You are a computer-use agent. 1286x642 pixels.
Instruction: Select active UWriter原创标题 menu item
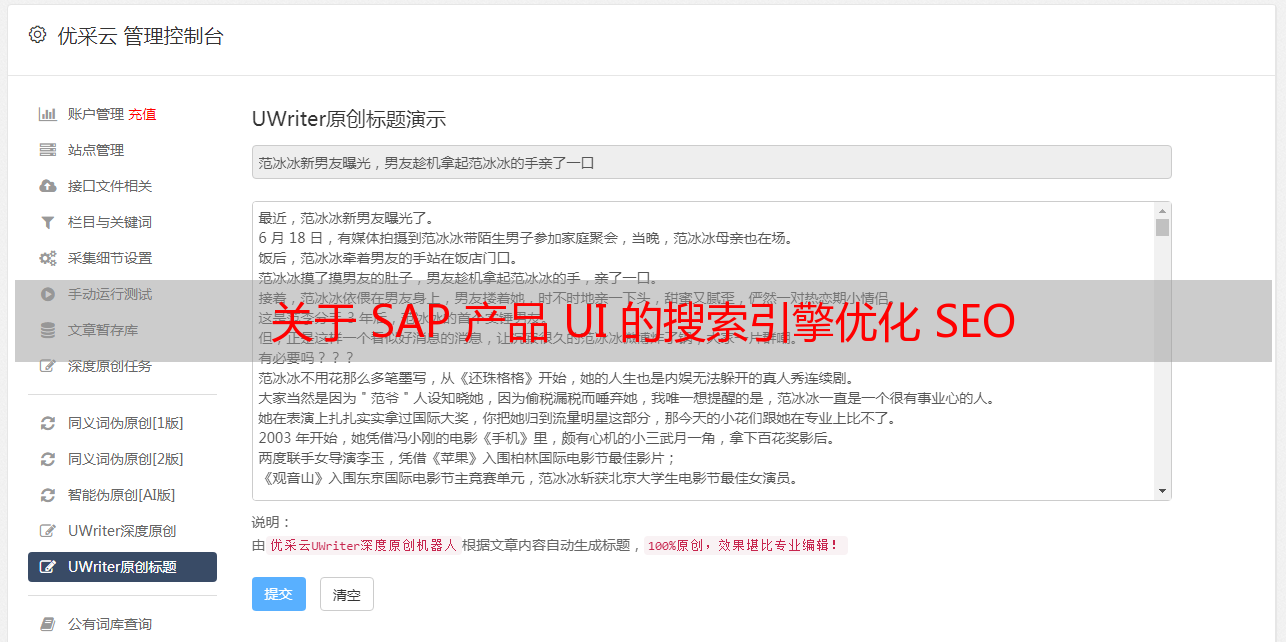pyautogui.click(x=122, y=567)
